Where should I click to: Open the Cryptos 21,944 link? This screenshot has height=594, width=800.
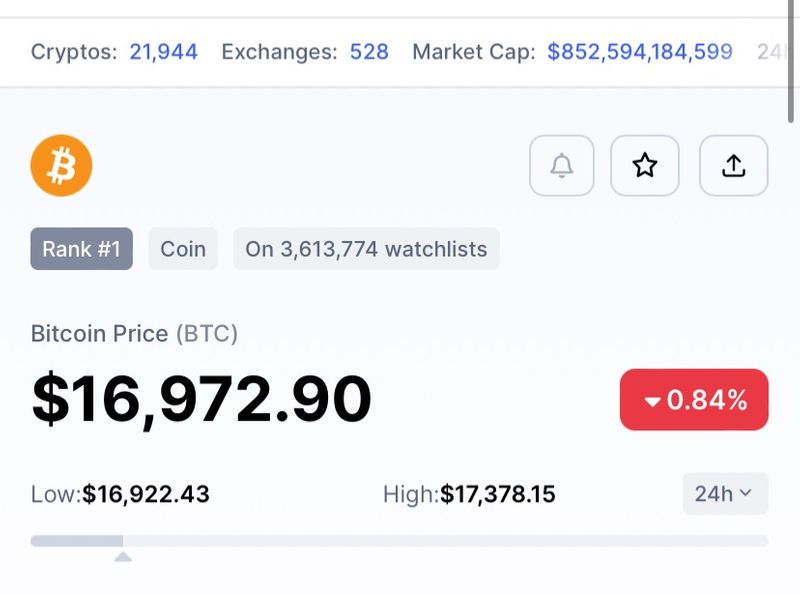[163, 52]
